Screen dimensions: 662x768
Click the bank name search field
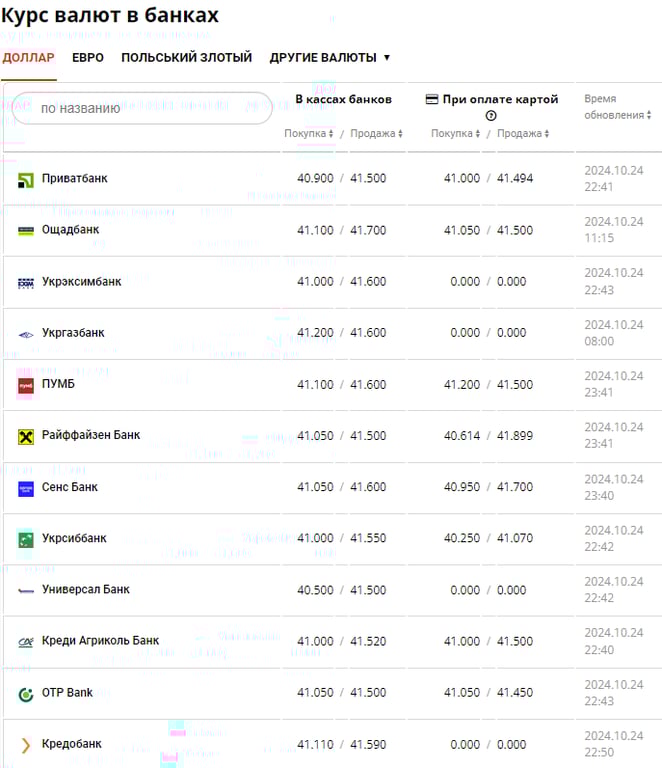(x=142, y=108)
